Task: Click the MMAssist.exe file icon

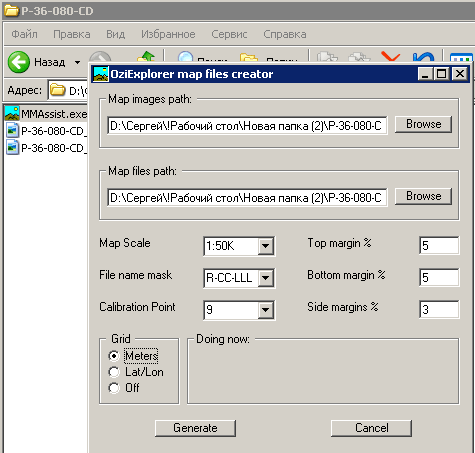Action: (x=12, y=114)
